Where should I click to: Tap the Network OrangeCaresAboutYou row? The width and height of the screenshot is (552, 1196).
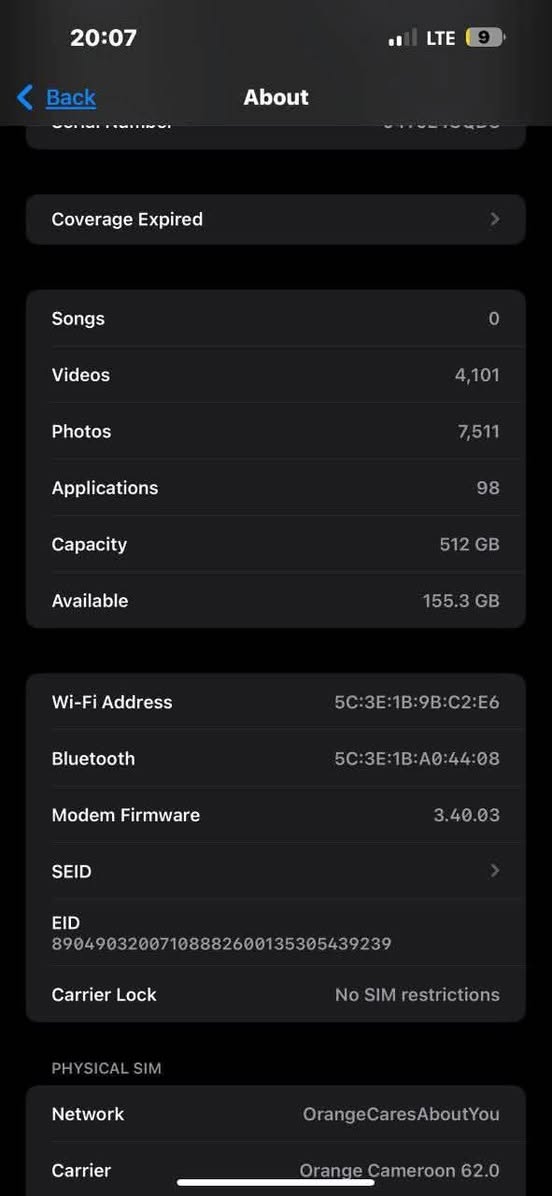276,1114
